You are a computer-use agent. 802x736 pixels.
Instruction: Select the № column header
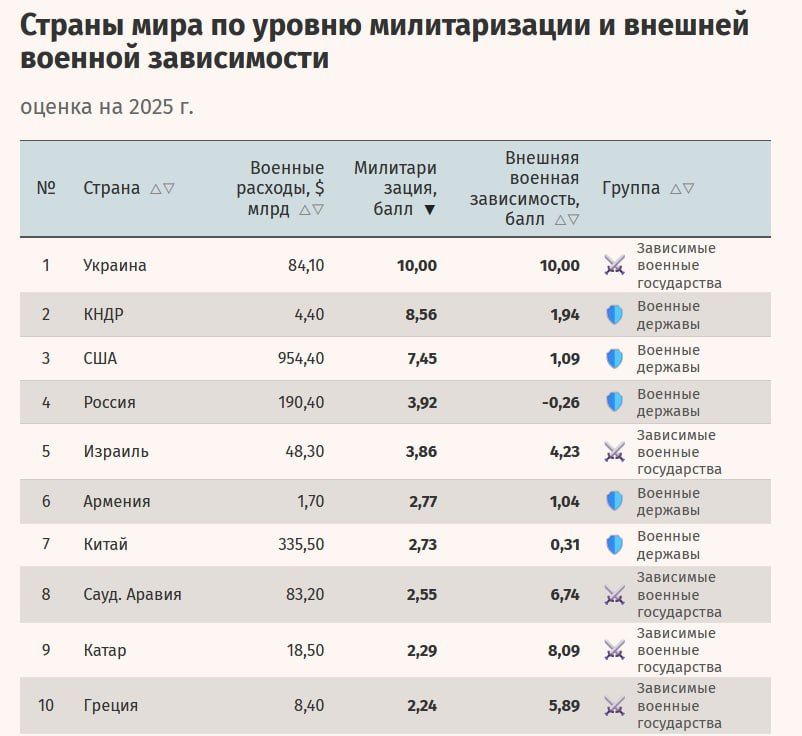(46, 188)
